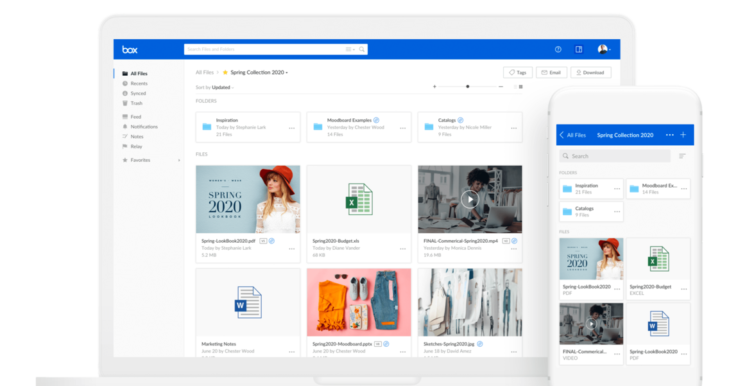
Task: Switch to grid view layout
Action: (x=521, y=87)
